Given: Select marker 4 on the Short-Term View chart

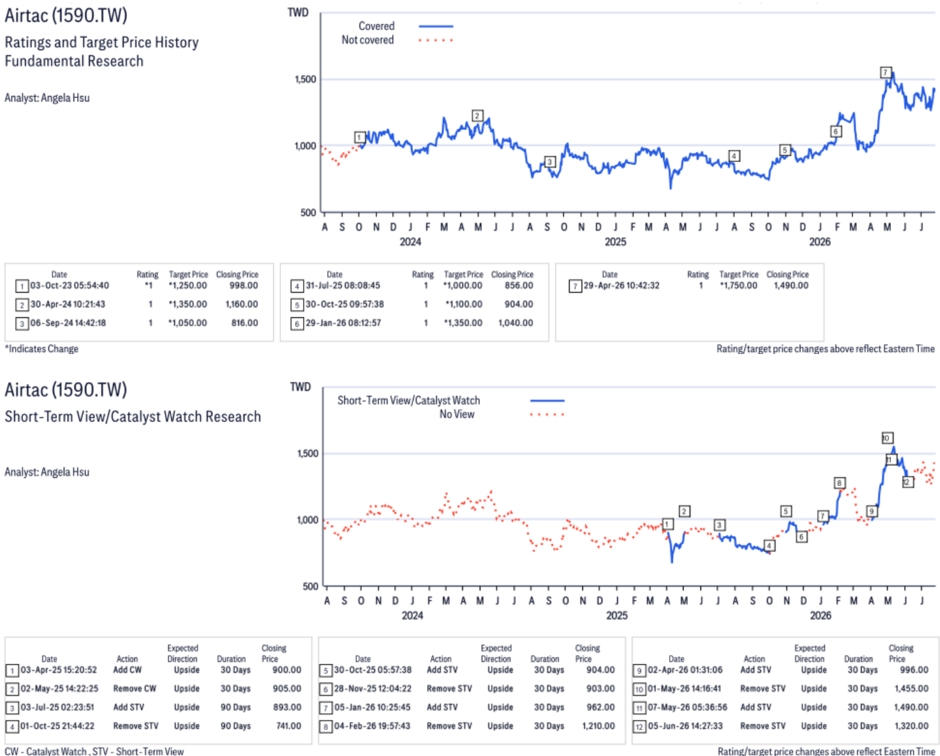Looking at the screenshot, I should (x=769, y=545).
